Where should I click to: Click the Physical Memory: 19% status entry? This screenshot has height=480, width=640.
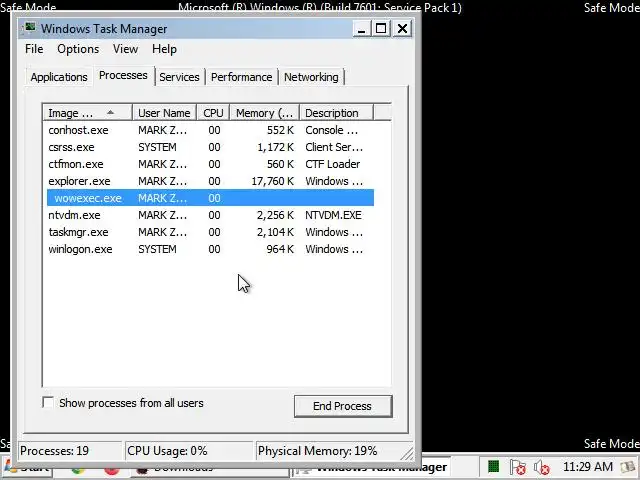point(329,451)
